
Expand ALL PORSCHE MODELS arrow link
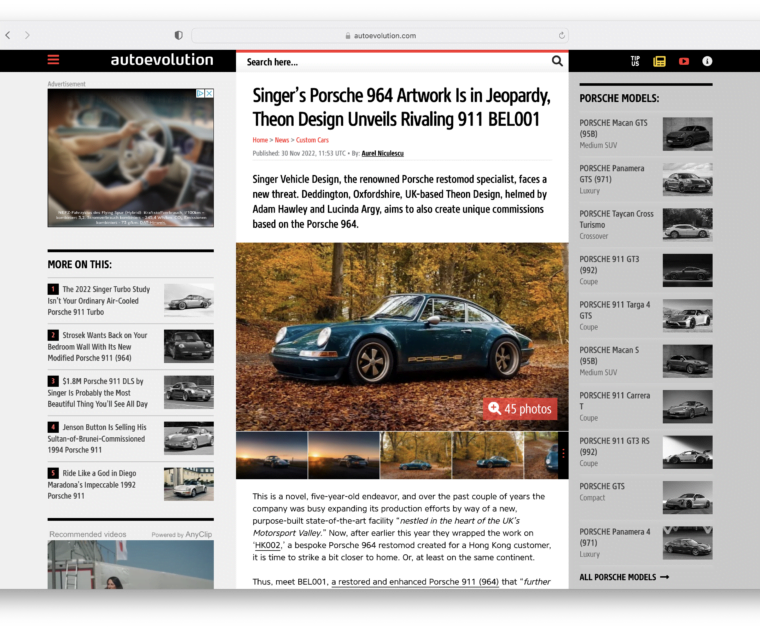click(x=624, y=577)
